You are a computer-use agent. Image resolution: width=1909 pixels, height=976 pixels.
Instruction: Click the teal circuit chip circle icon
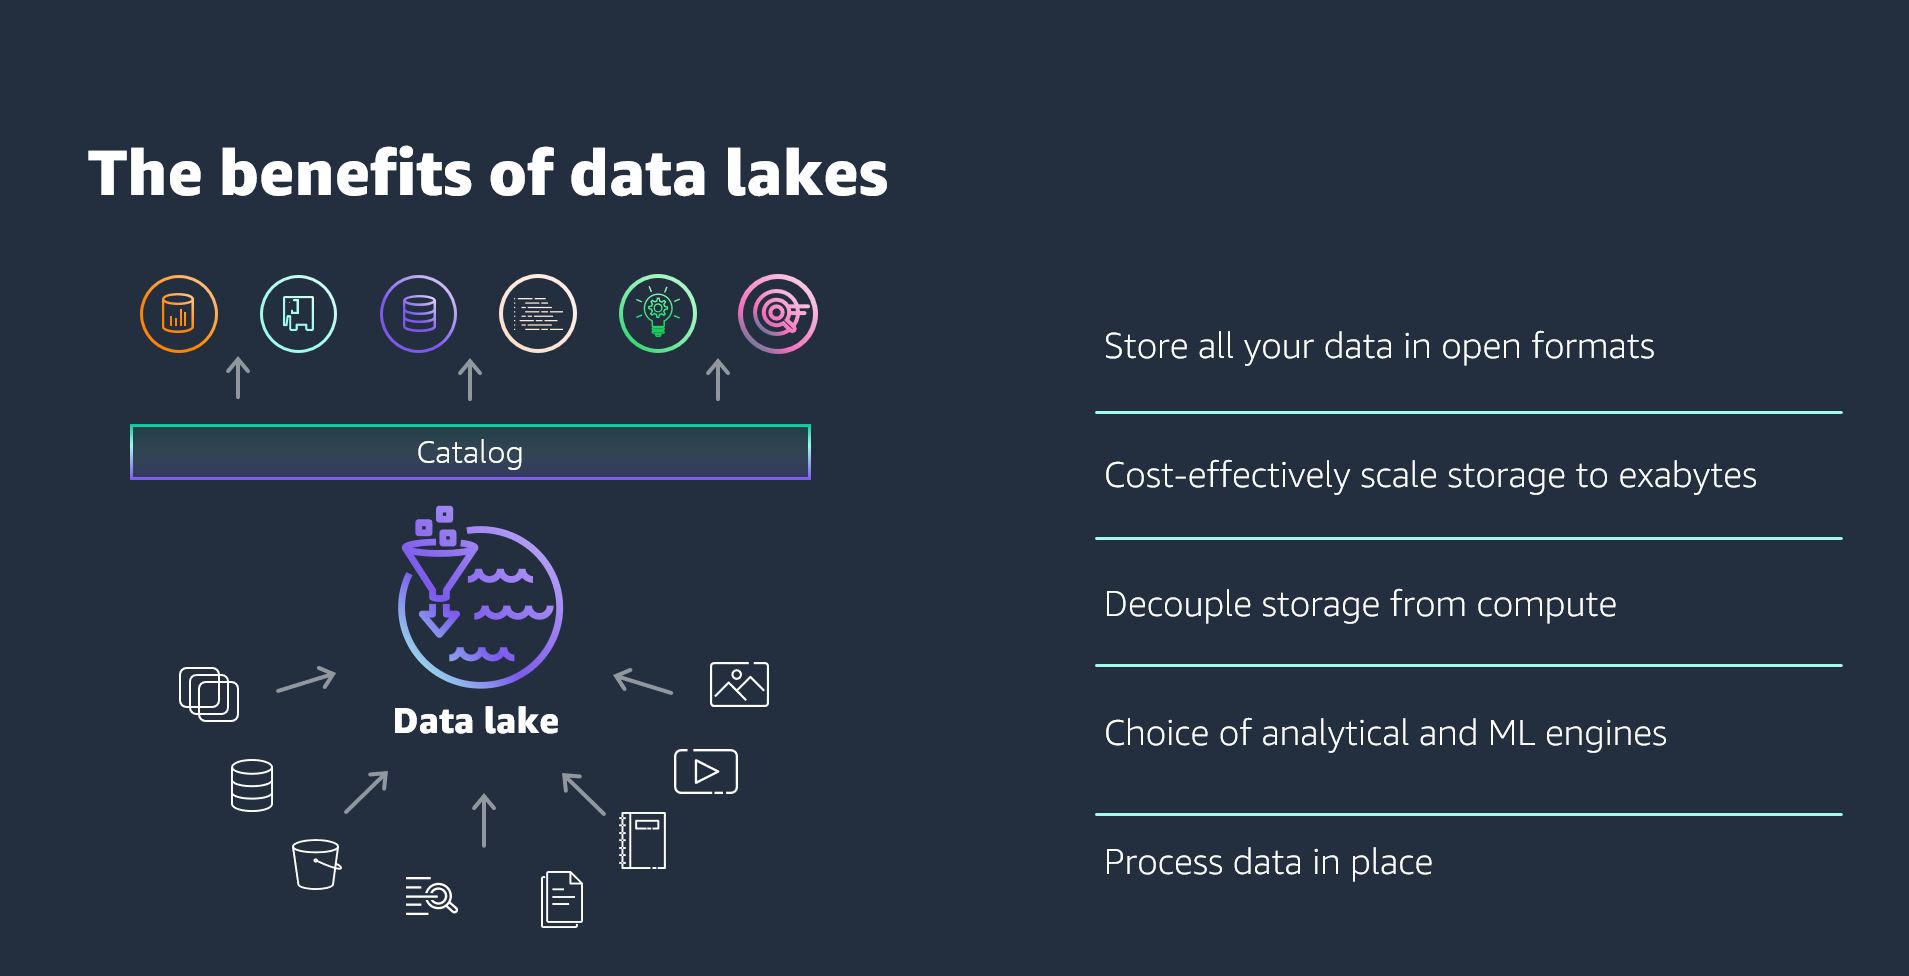[298, 314]
